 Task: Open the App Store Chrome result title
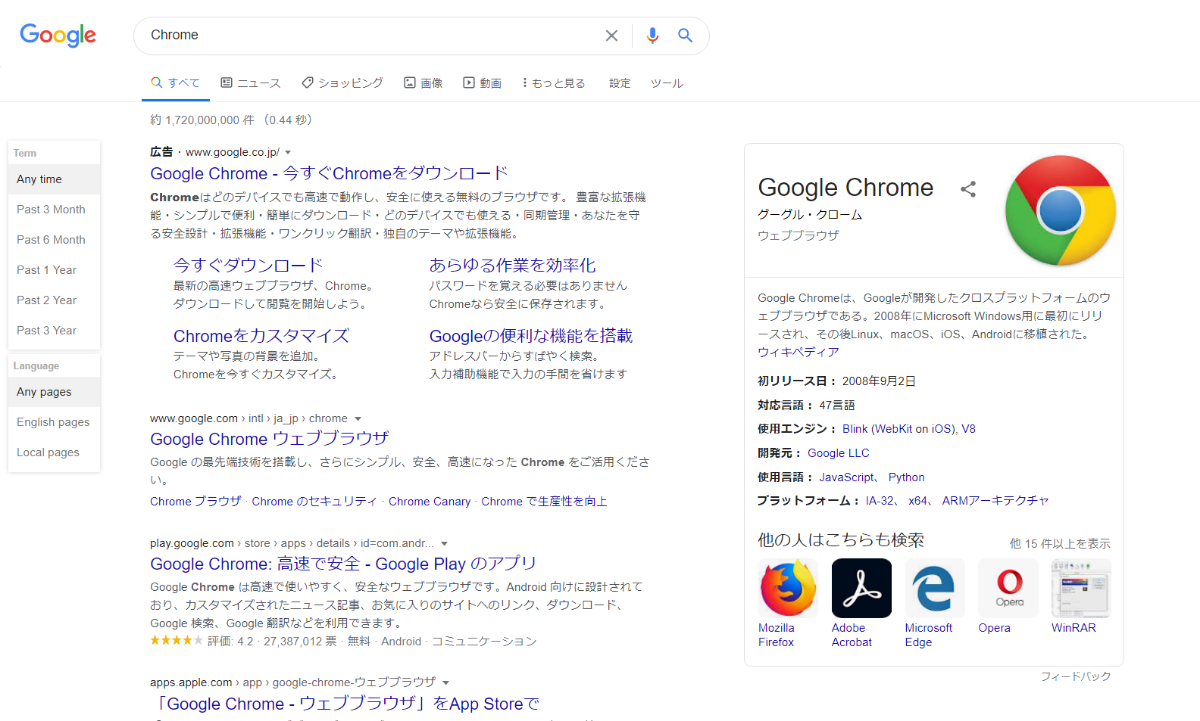(x=344, y=704)
